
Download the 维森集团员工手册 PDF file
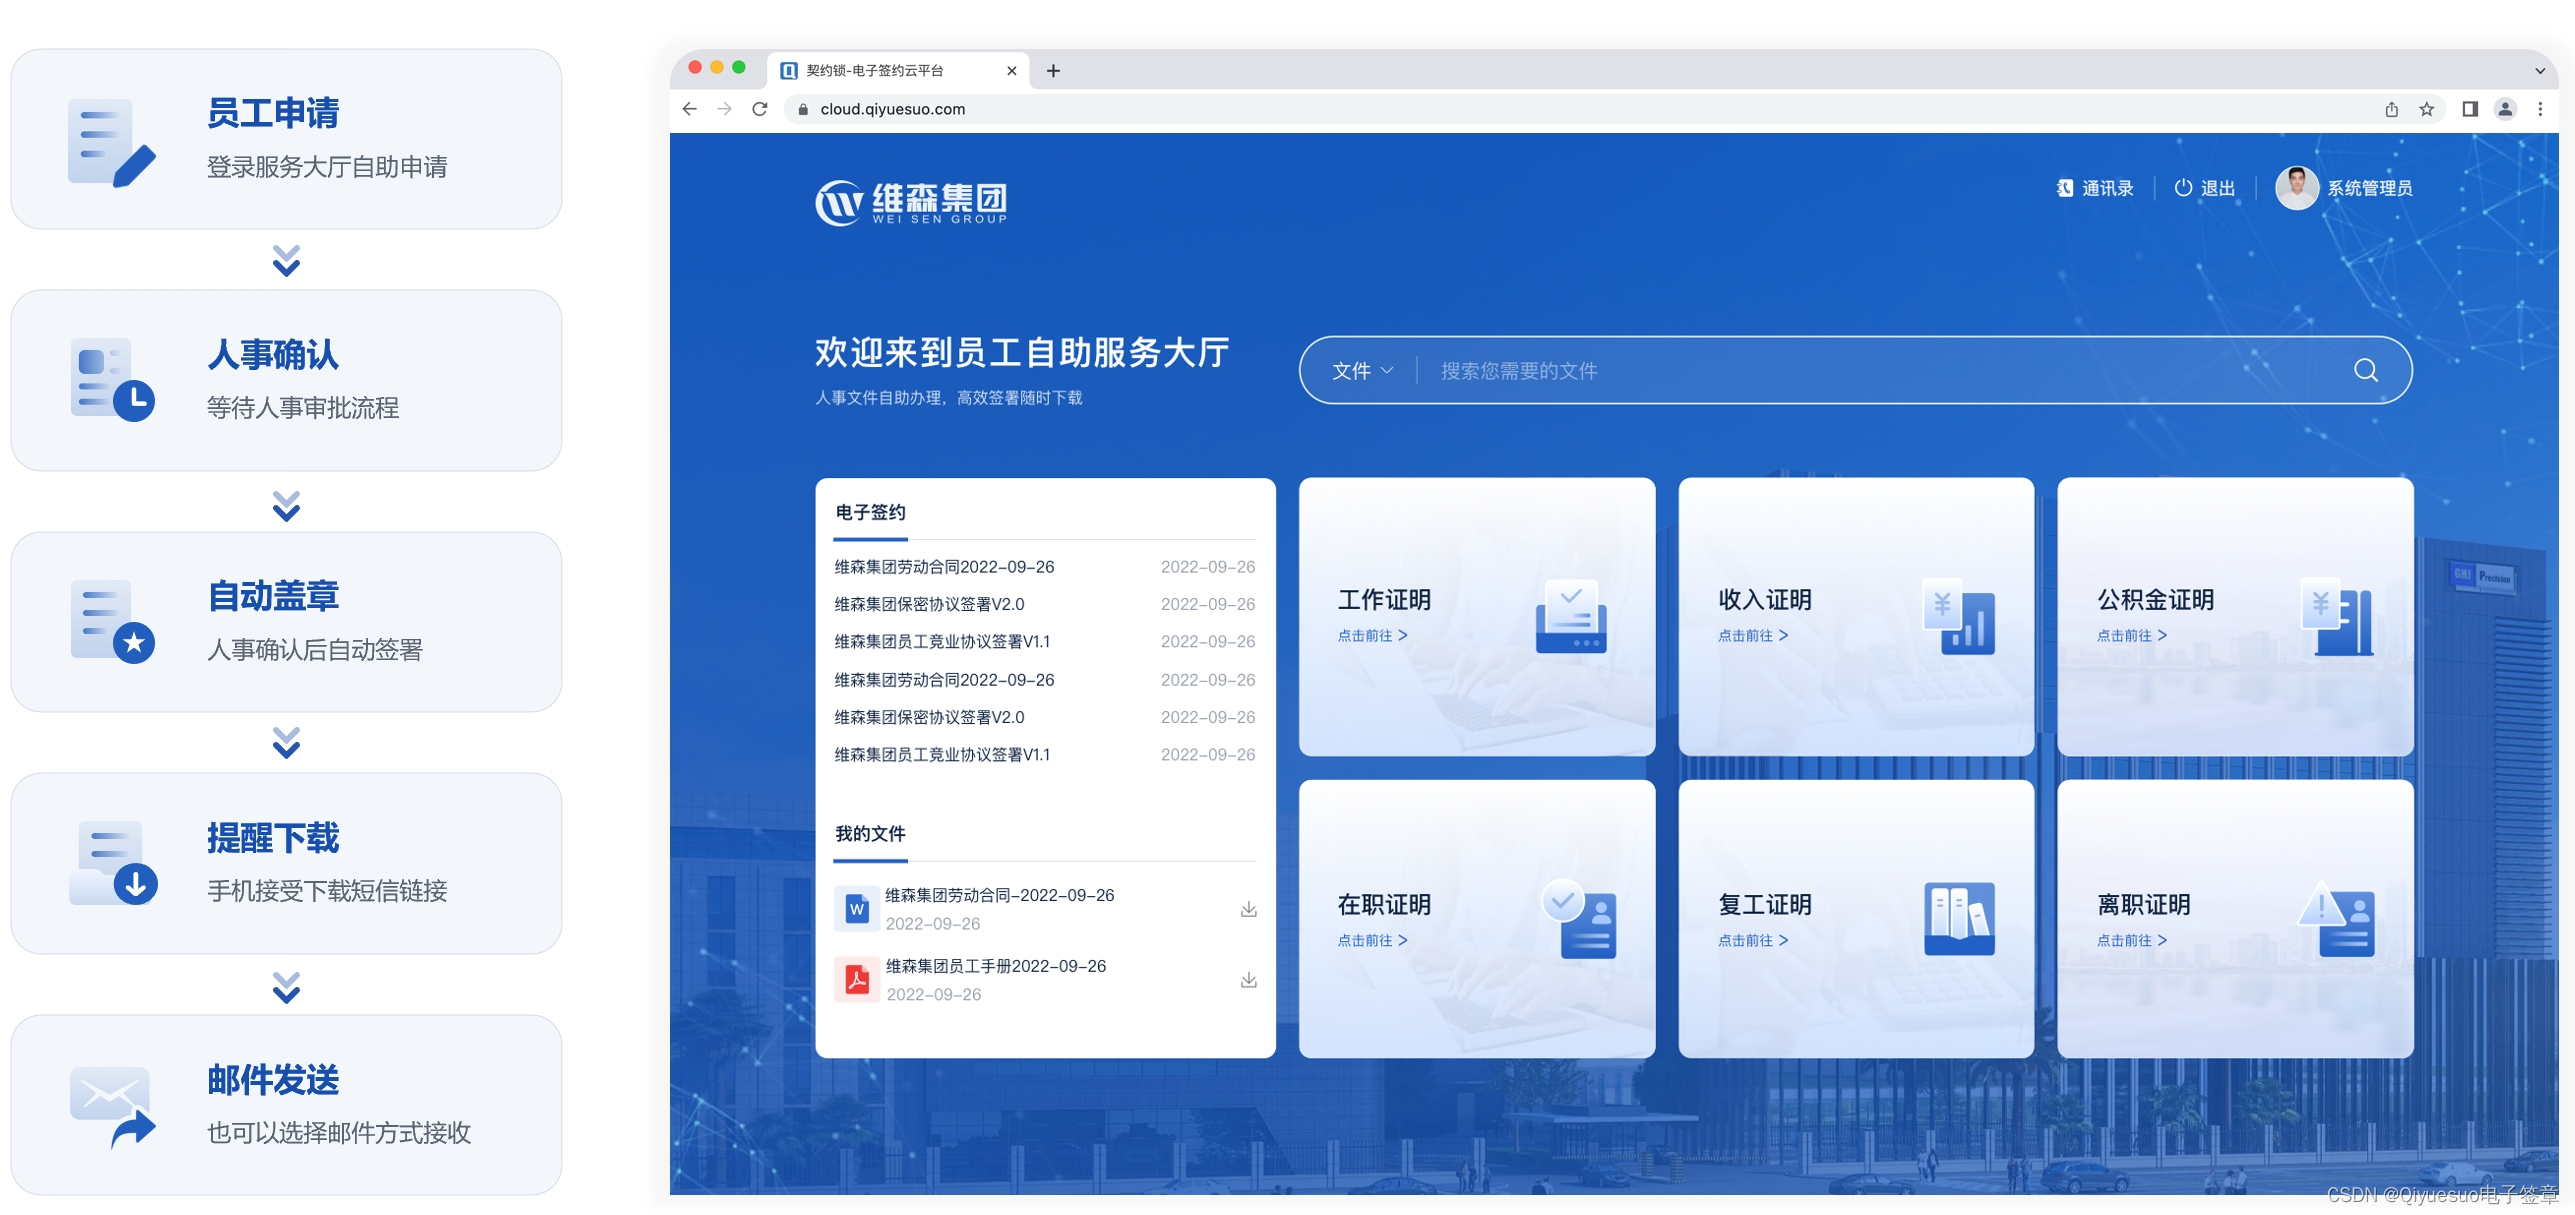click(1248, 980)
